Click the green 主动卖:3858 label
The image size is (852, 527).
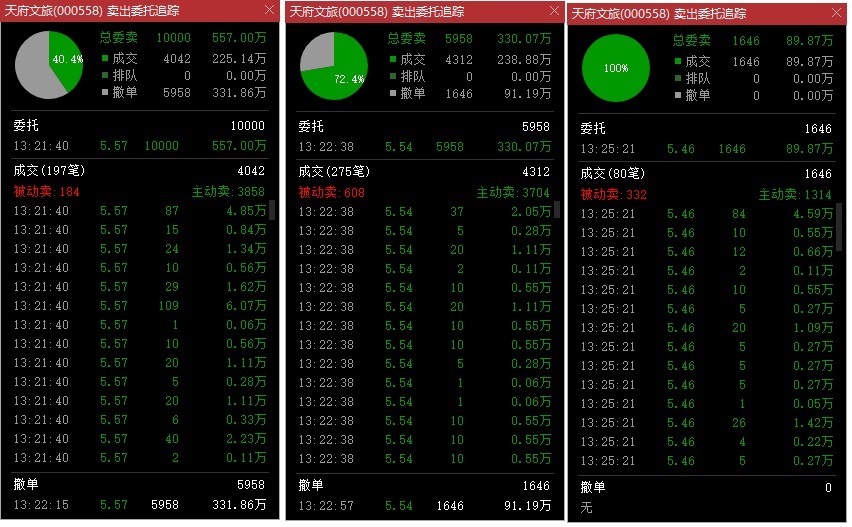(228, 191)
